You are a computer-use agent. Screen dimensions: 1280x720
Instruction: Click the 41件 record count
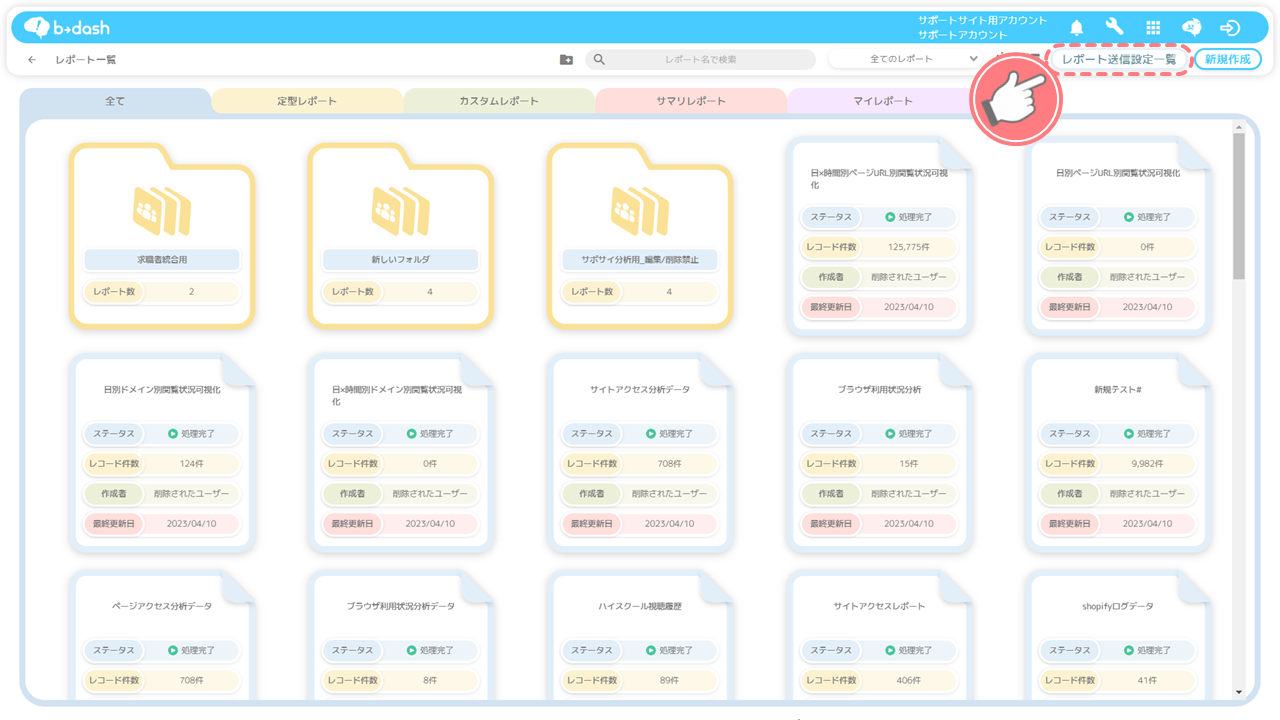click(1147, 680)
